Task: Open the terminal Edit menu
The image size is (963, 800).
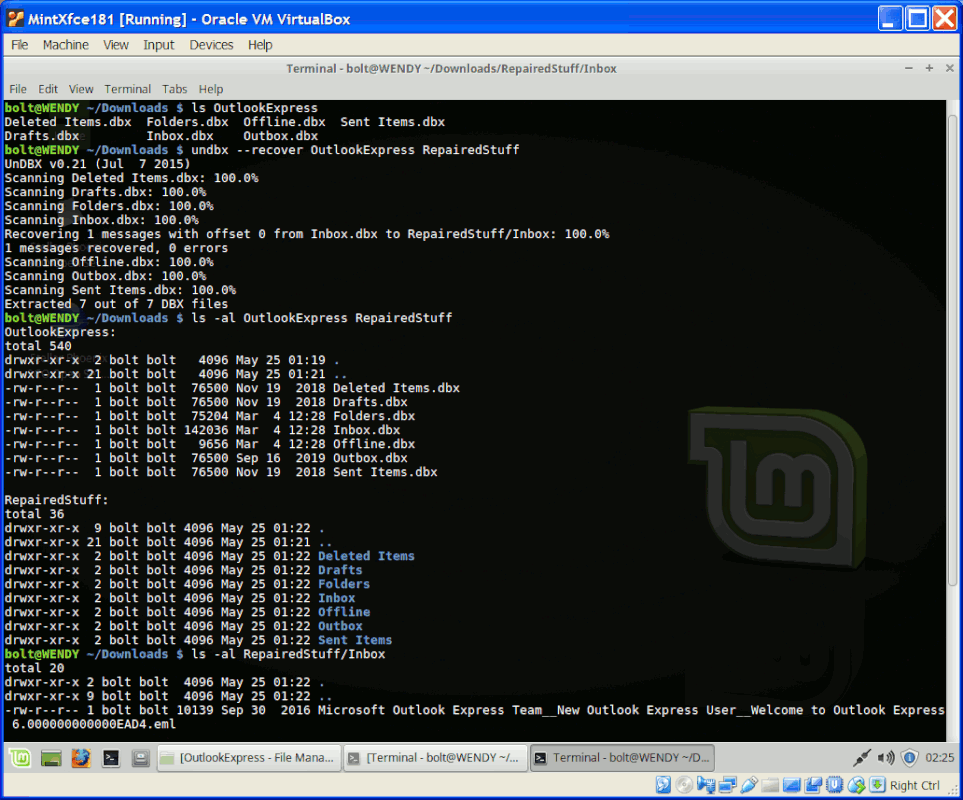Action: (48, 89)
